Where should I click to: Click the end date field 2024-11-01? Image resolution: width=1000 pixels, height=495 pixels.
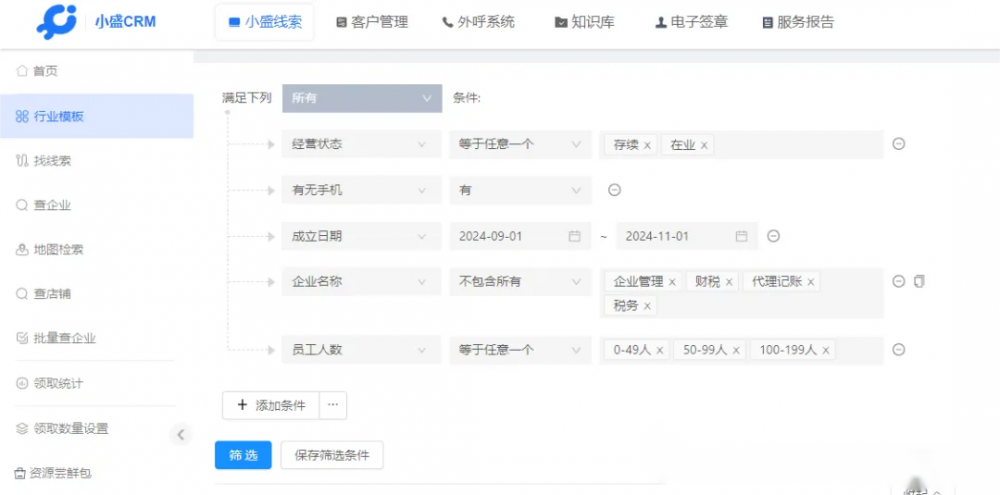[687, 236]
